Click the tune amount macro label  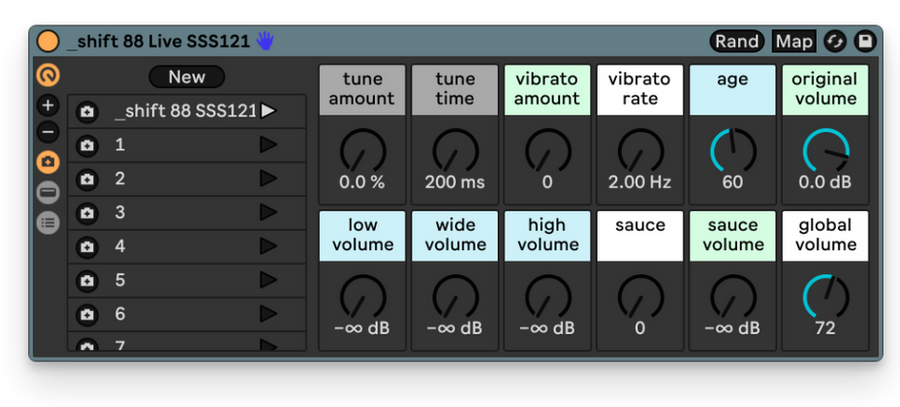point(363,90)
